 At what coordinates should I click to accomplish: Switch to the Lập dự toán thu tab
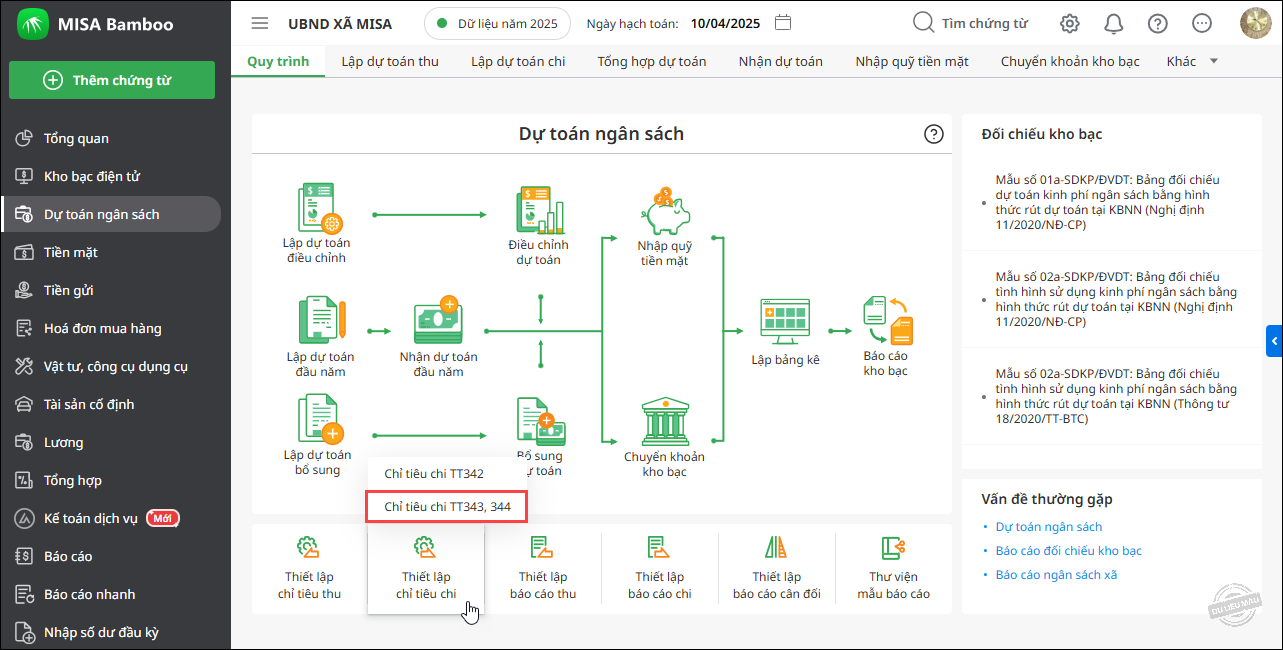tap(390, 61)
